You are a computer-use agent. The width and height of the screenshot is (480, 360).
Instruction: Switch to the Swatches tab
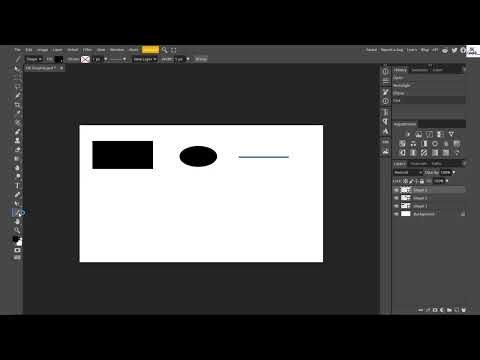tap(419, 70)
